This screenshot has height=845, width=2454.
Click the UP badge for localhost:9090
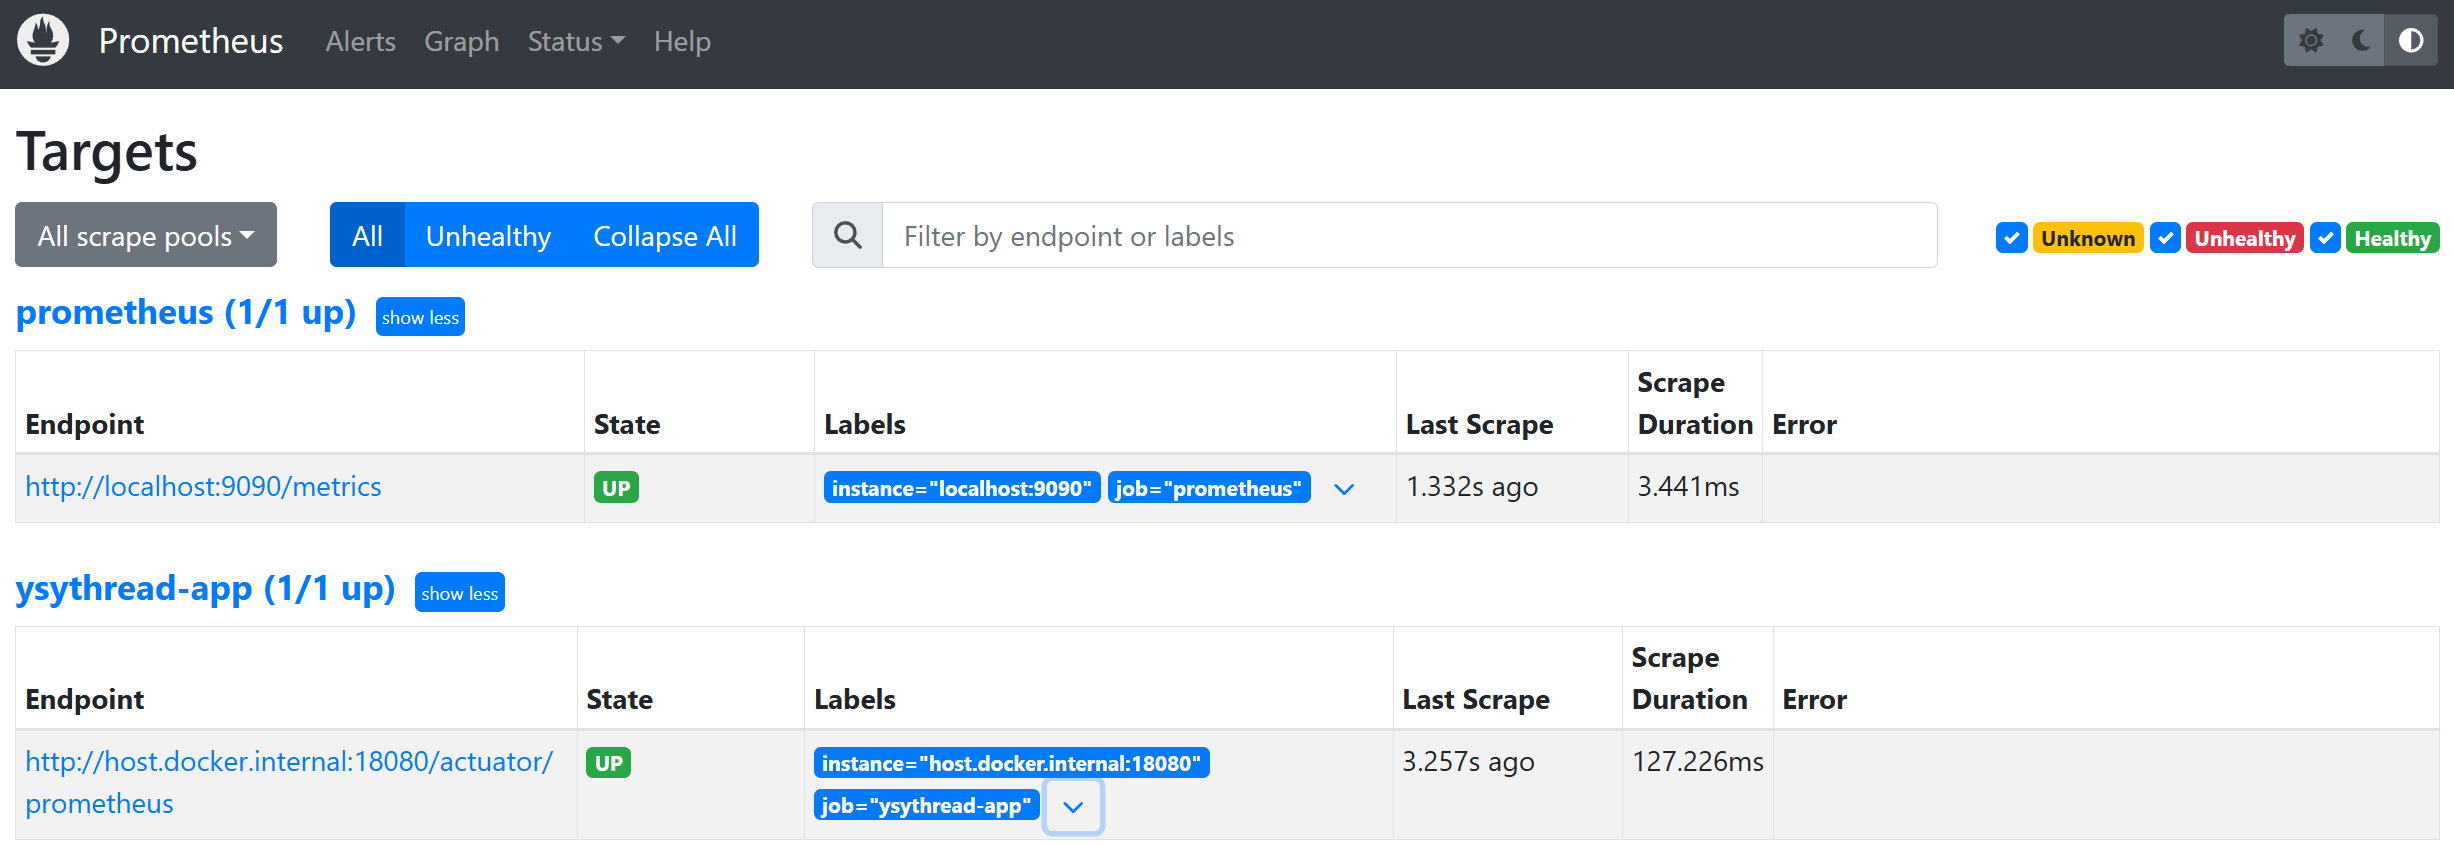pos(616,488)
